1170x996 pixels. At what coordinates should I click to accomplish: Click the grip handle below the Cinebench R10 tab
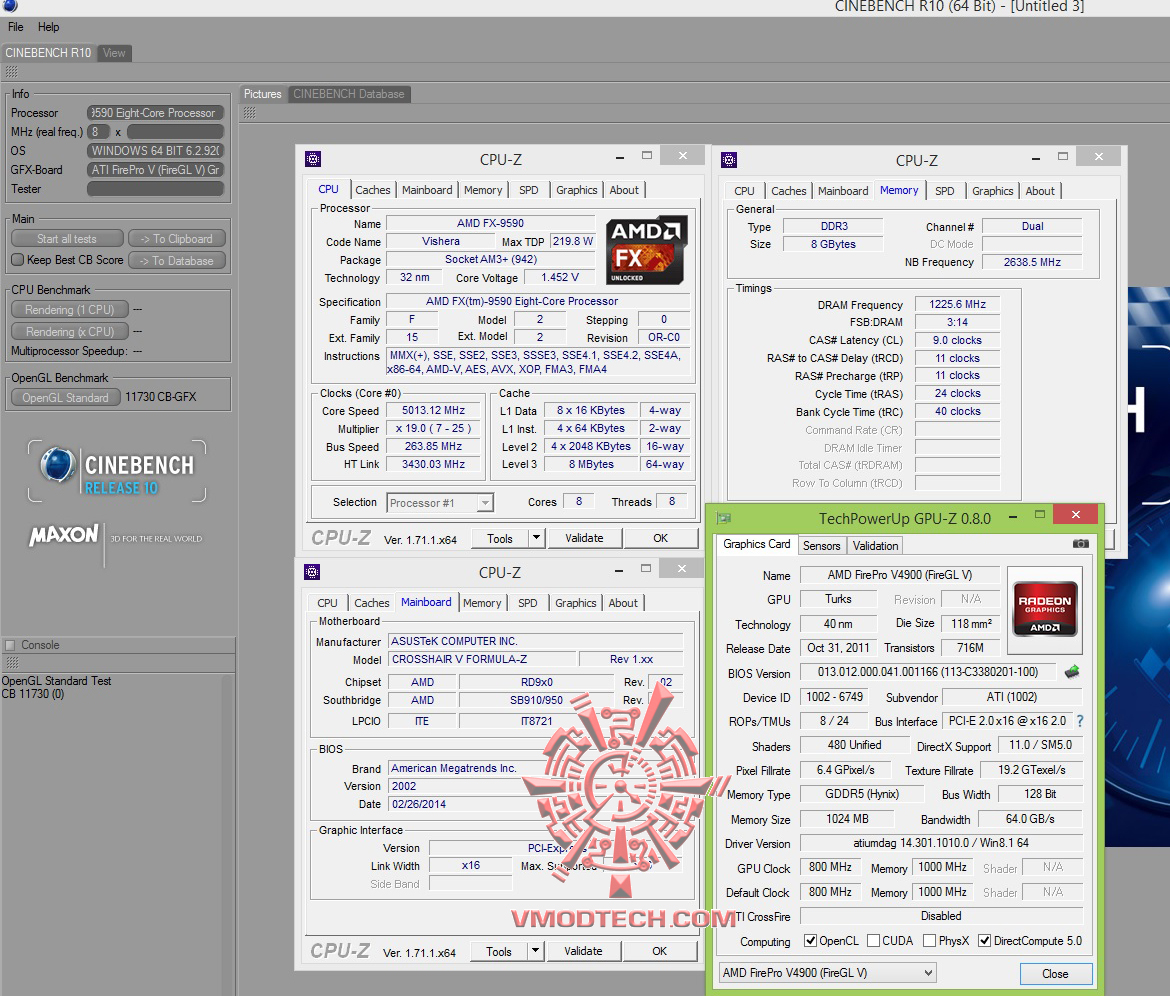point(11,72)
